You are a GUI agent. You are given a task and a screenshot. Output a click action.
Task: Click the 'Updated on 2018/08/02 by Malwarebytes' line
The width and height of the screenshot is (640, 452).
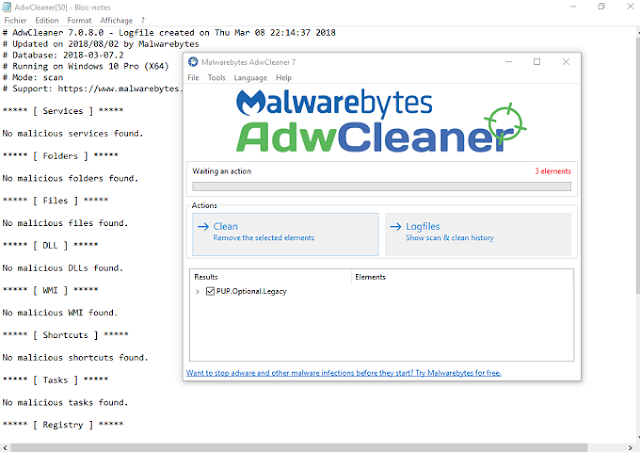click(x=101, y=44)
